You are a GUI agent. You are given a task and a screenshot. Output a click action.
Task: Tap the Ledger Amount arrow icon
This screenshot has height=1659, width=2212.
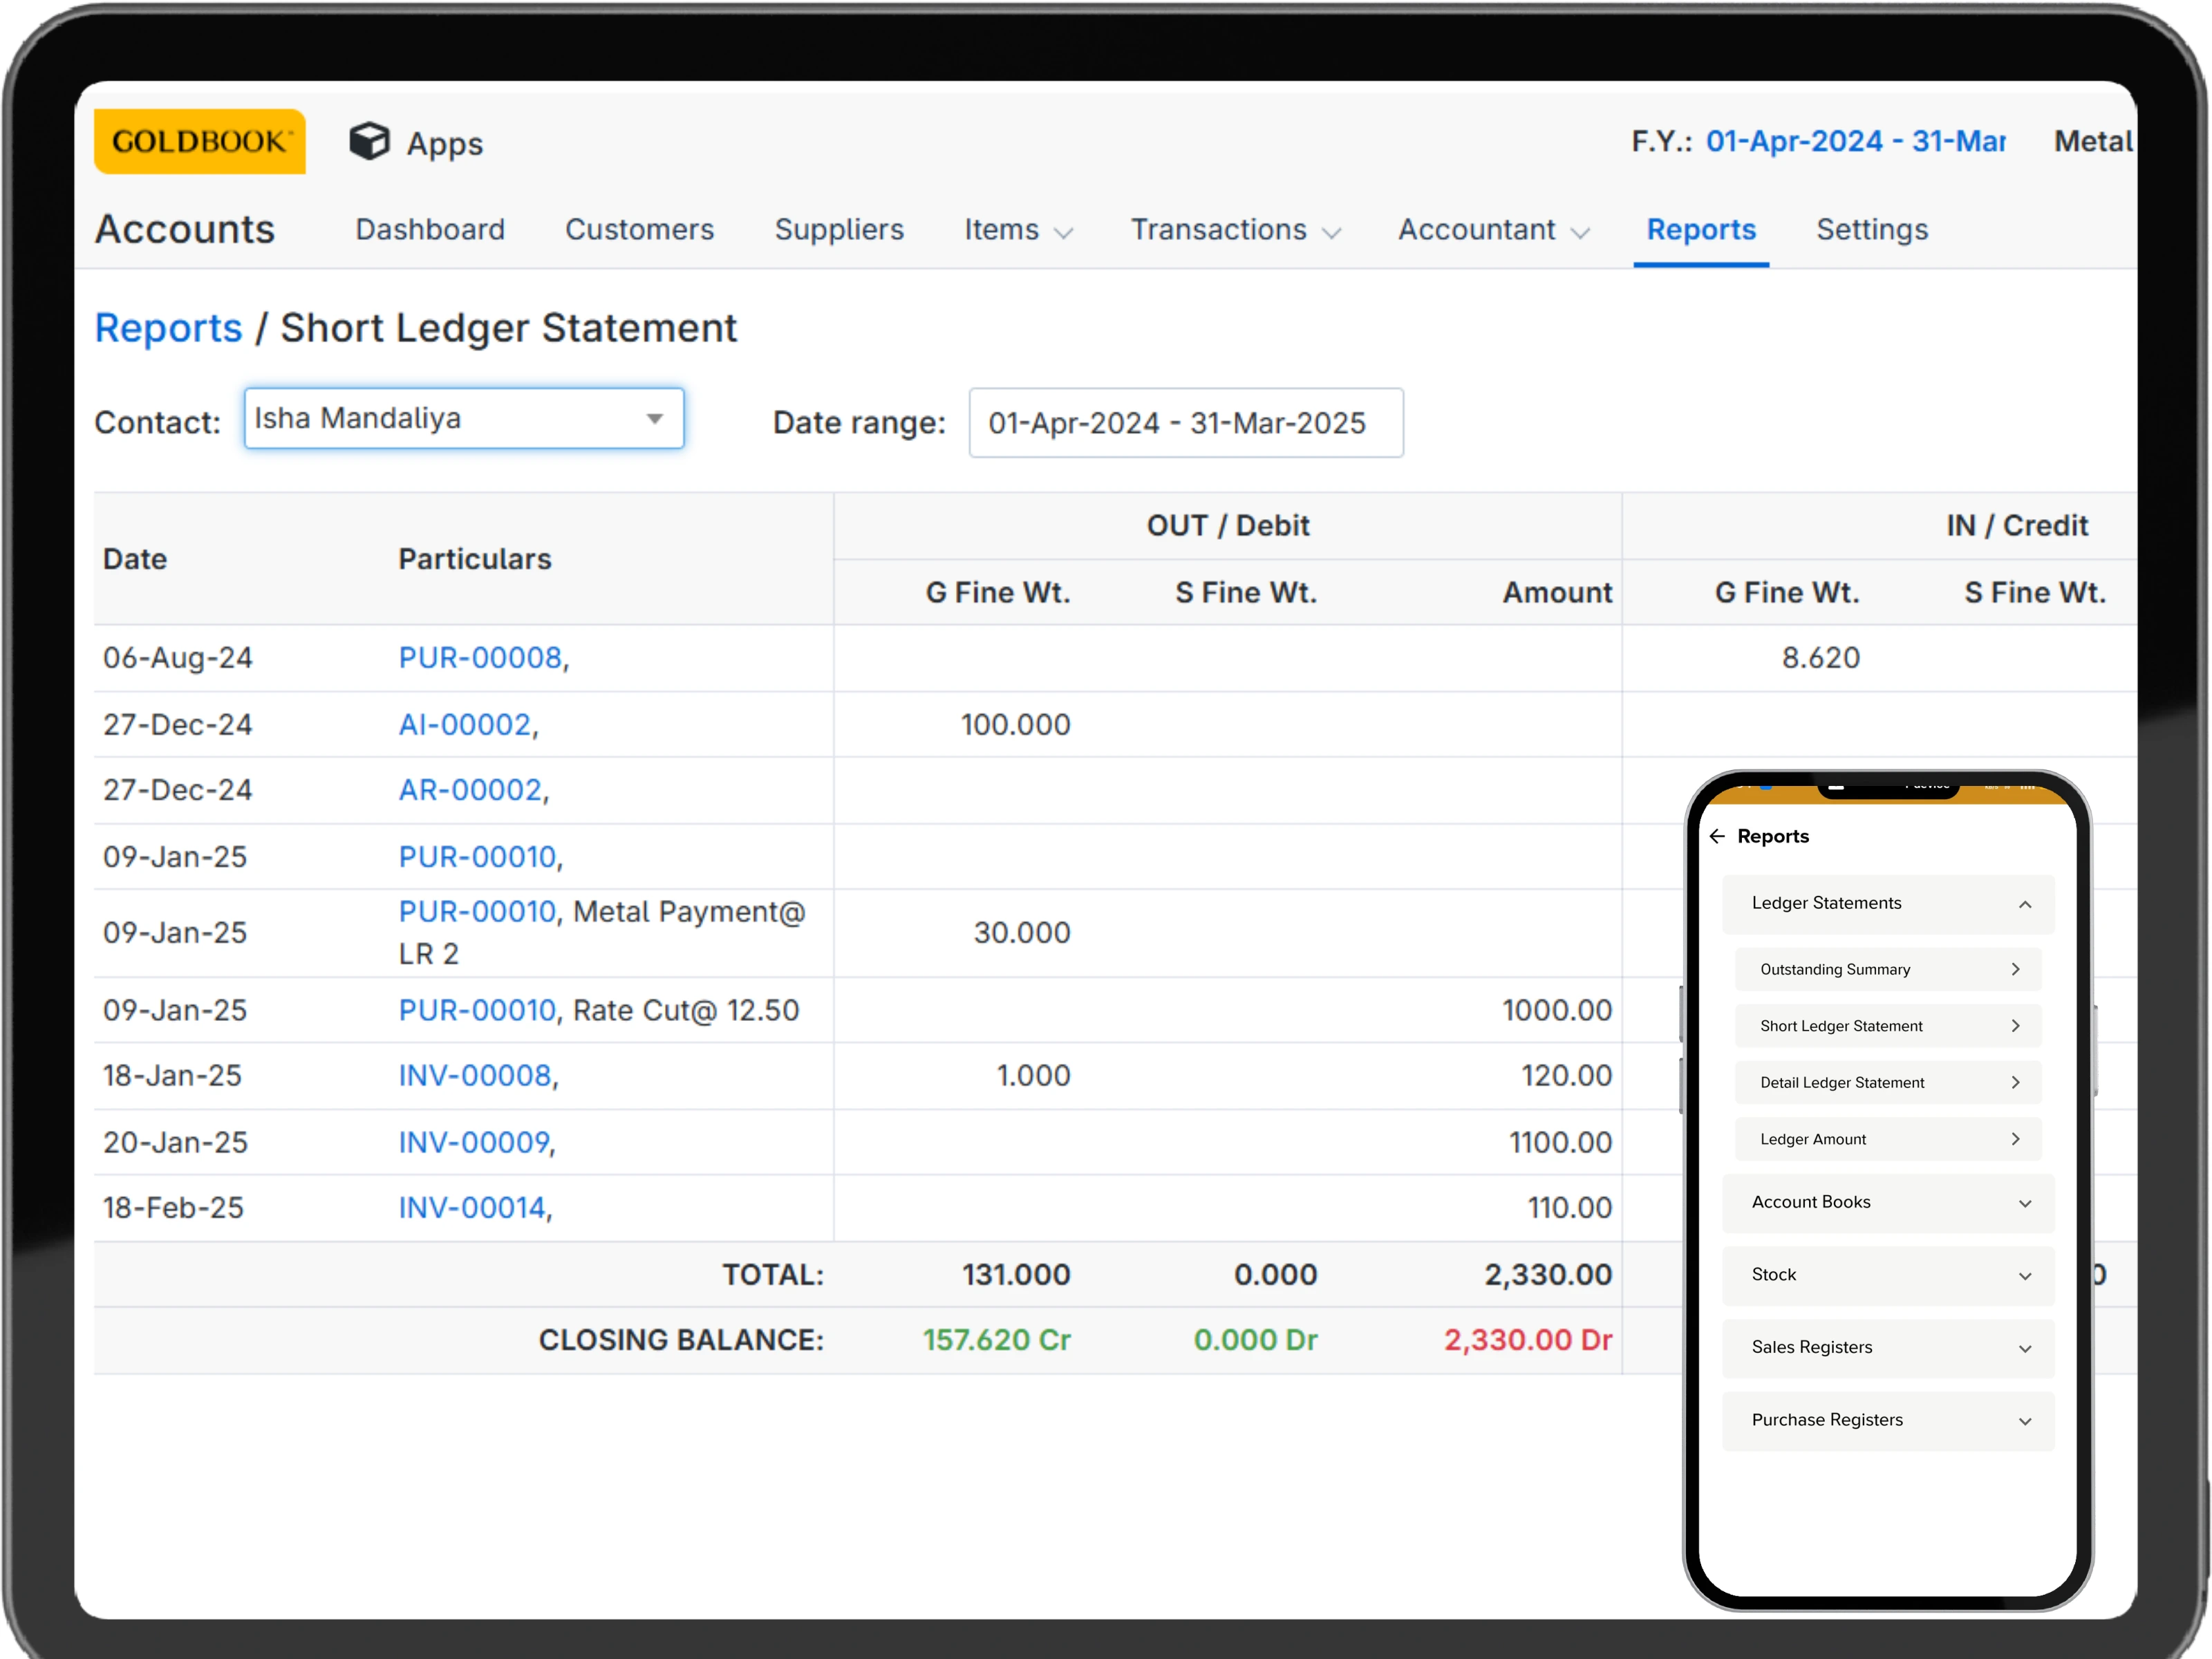(x=2015, y=1139)
